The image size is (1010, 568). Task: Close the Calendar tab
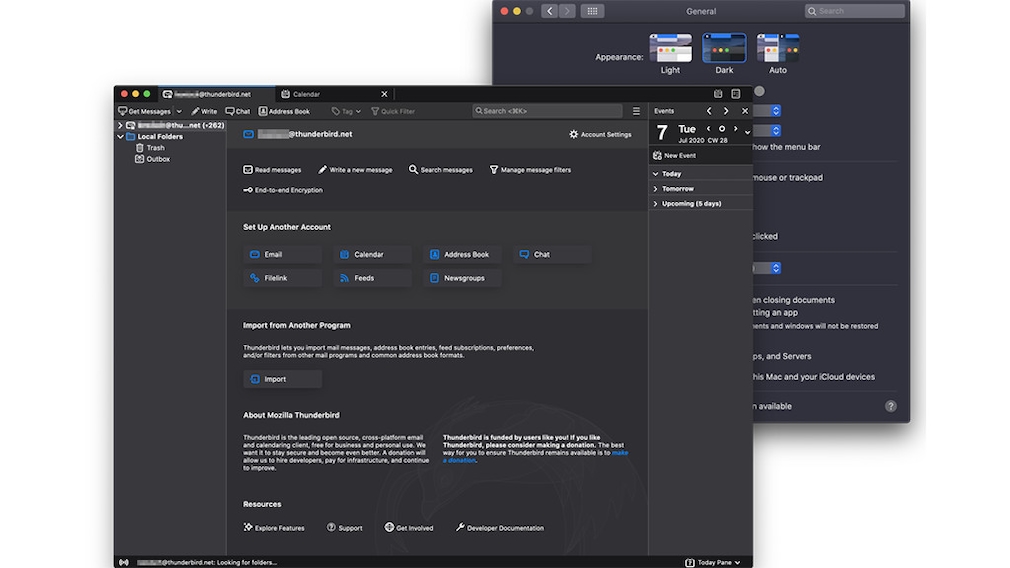pos(385,94)
